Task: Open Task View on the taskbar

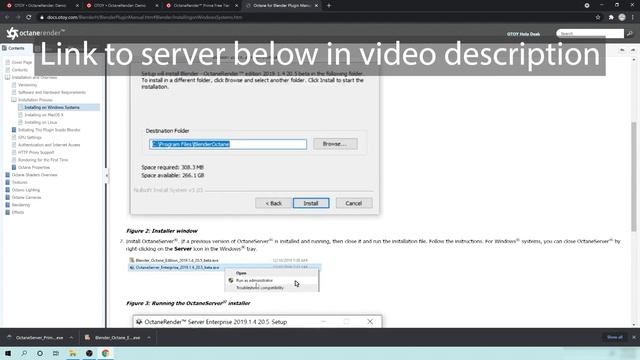Action: [56, 353]
